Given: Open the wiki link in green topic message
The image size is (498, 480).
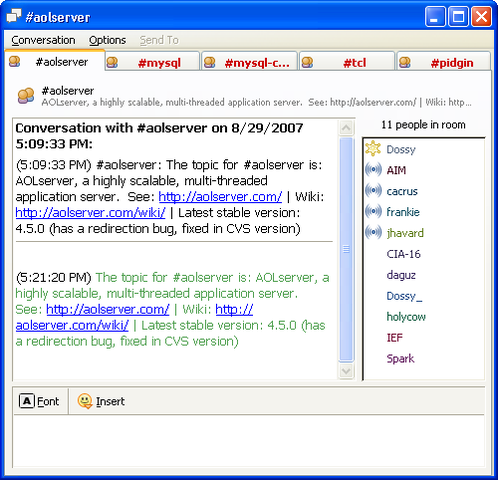Looking at the screenshot, I should 134,317.
